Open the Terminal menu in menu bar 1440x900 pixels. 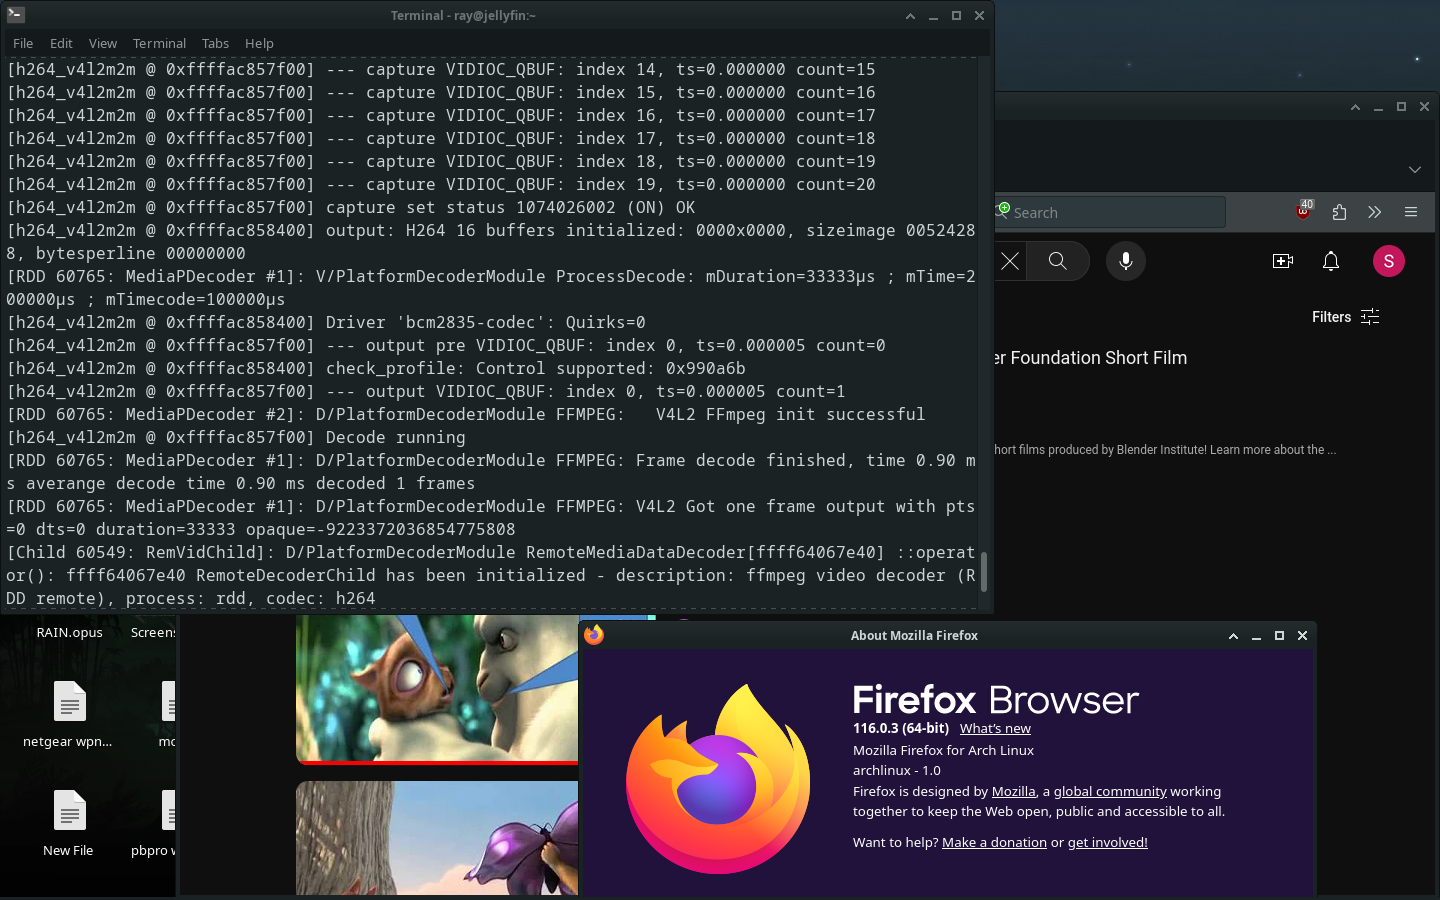(159, 43)
